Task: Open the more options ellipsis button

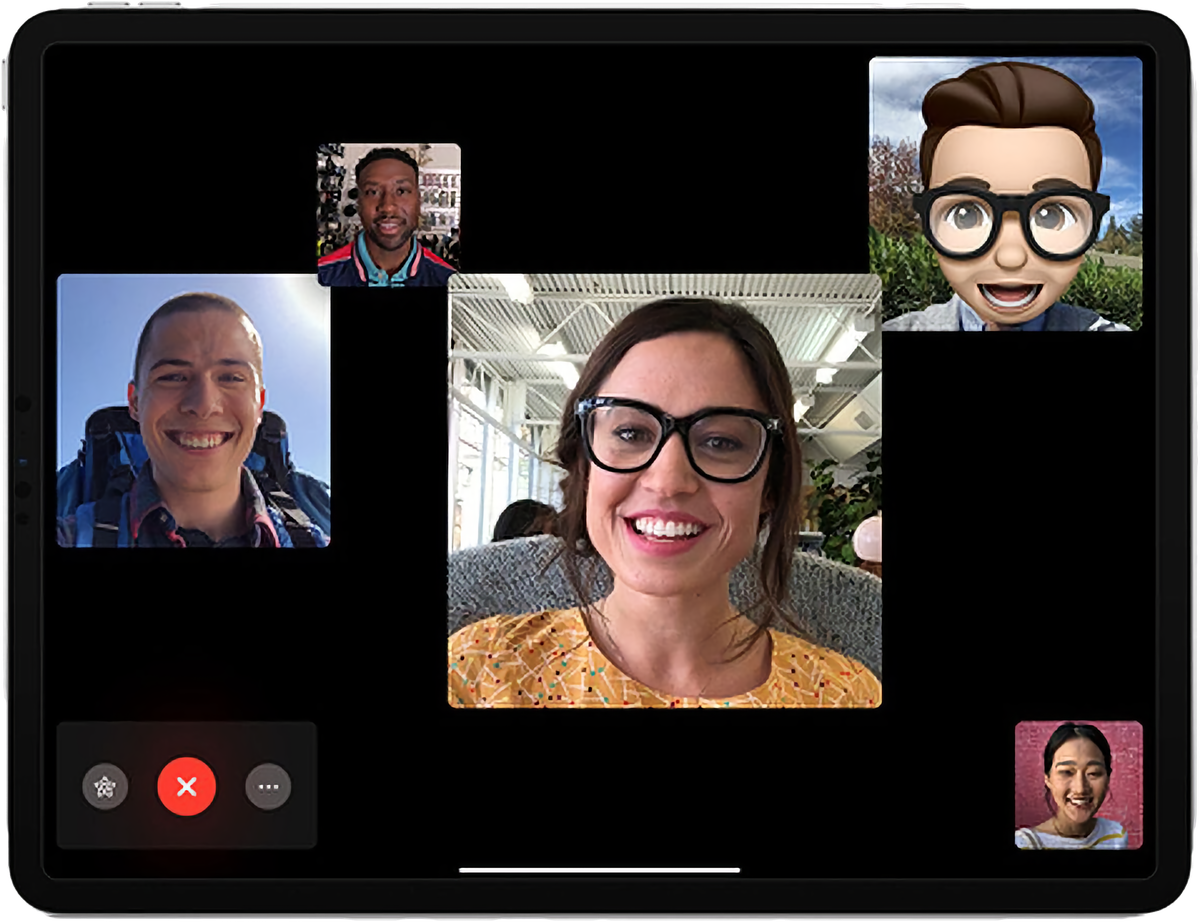Action: point(268,787)
